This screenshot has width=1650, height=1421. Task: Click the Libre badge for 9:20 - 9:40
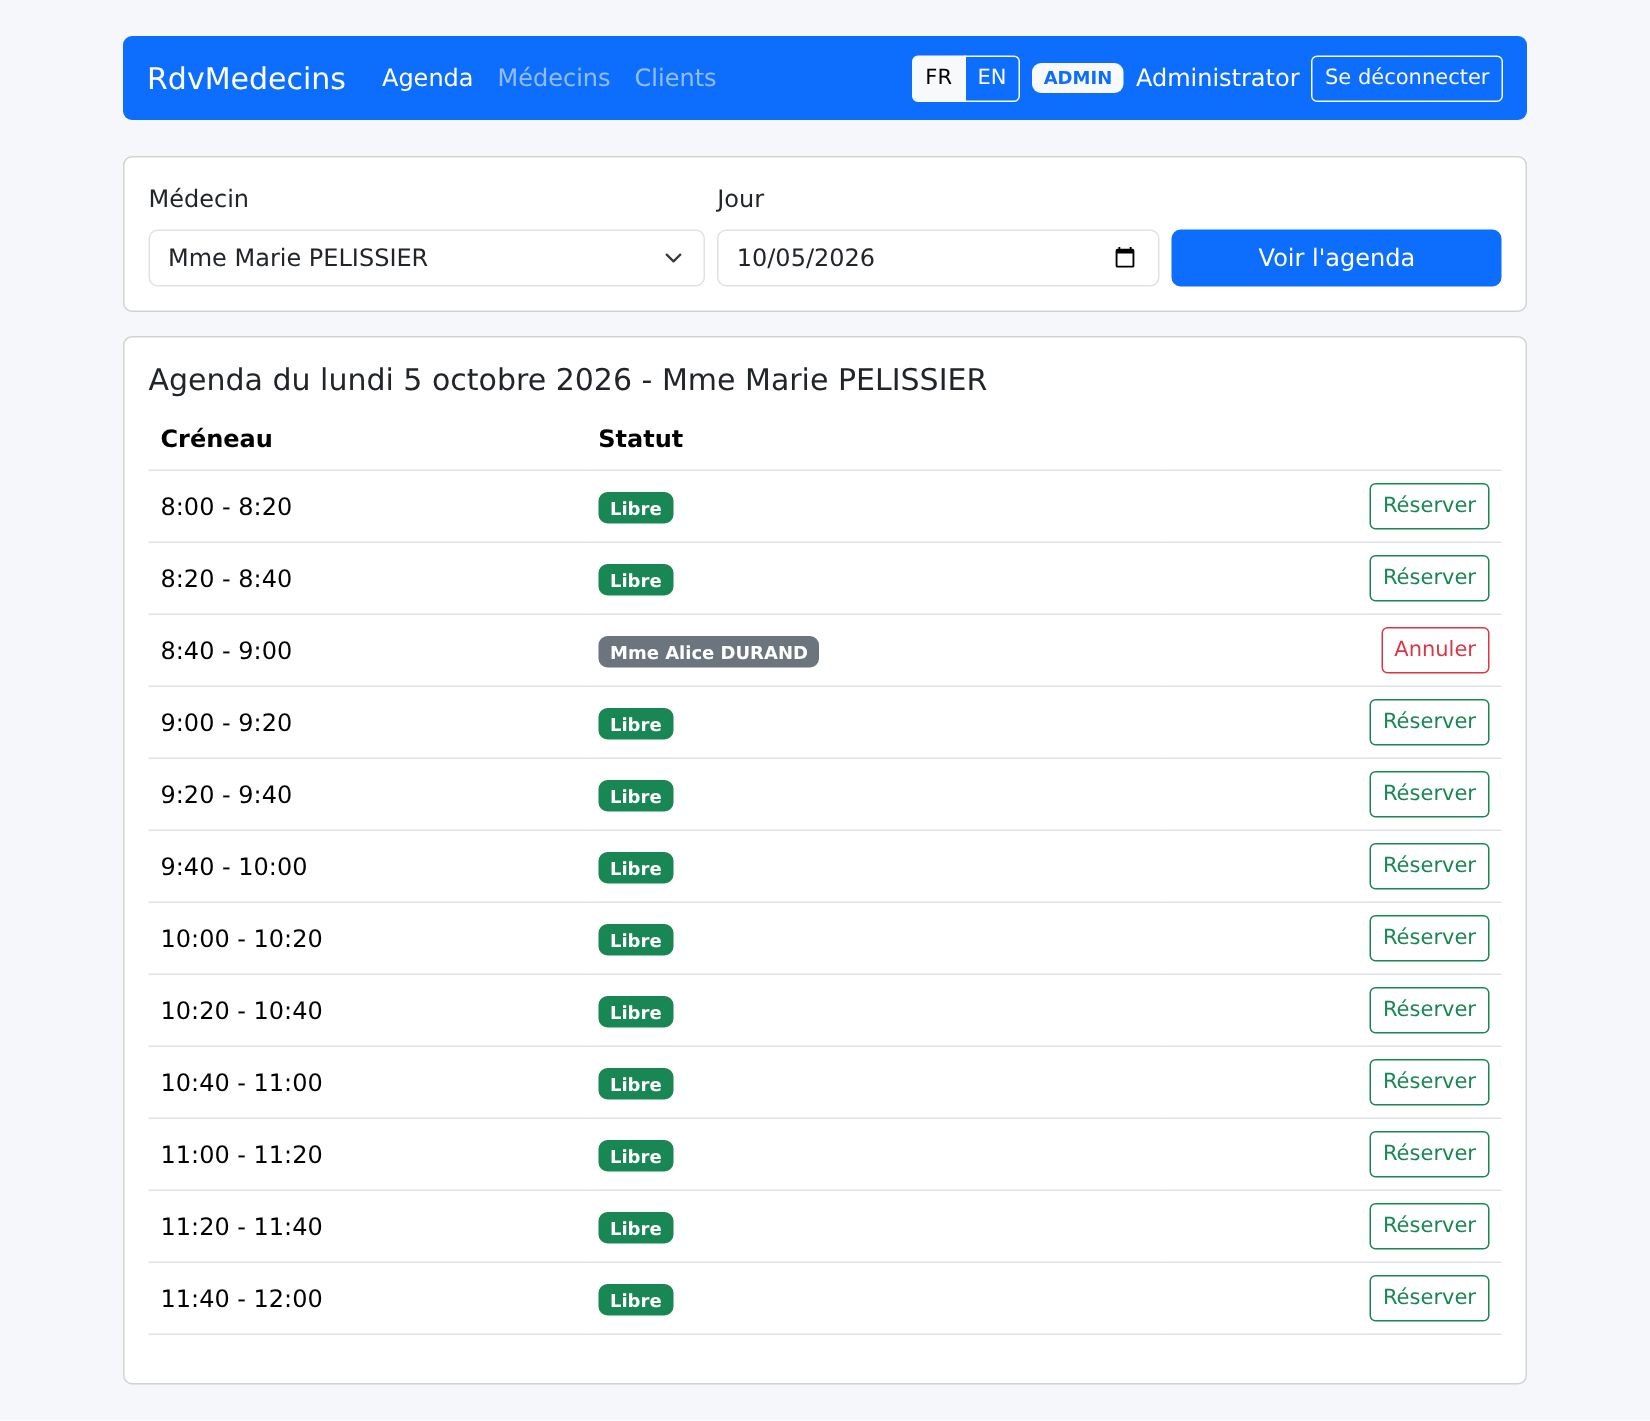[636, 796]
